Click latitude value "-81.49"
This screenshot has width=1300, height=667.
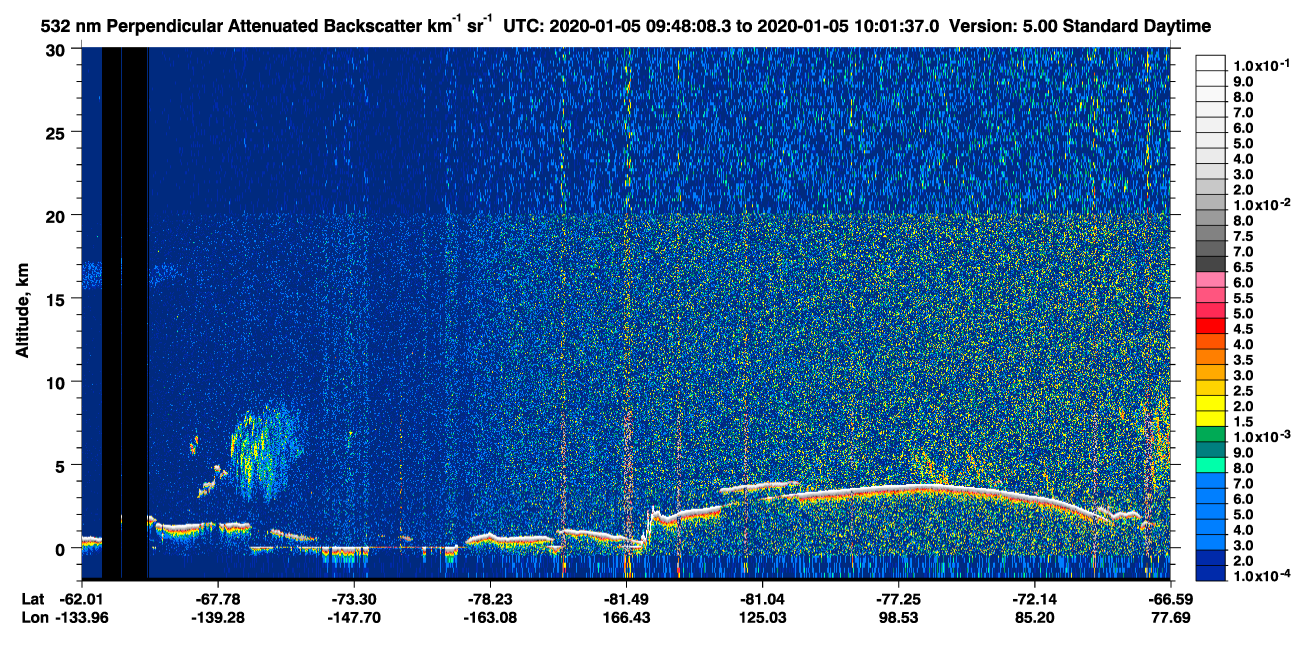[626, 598]
